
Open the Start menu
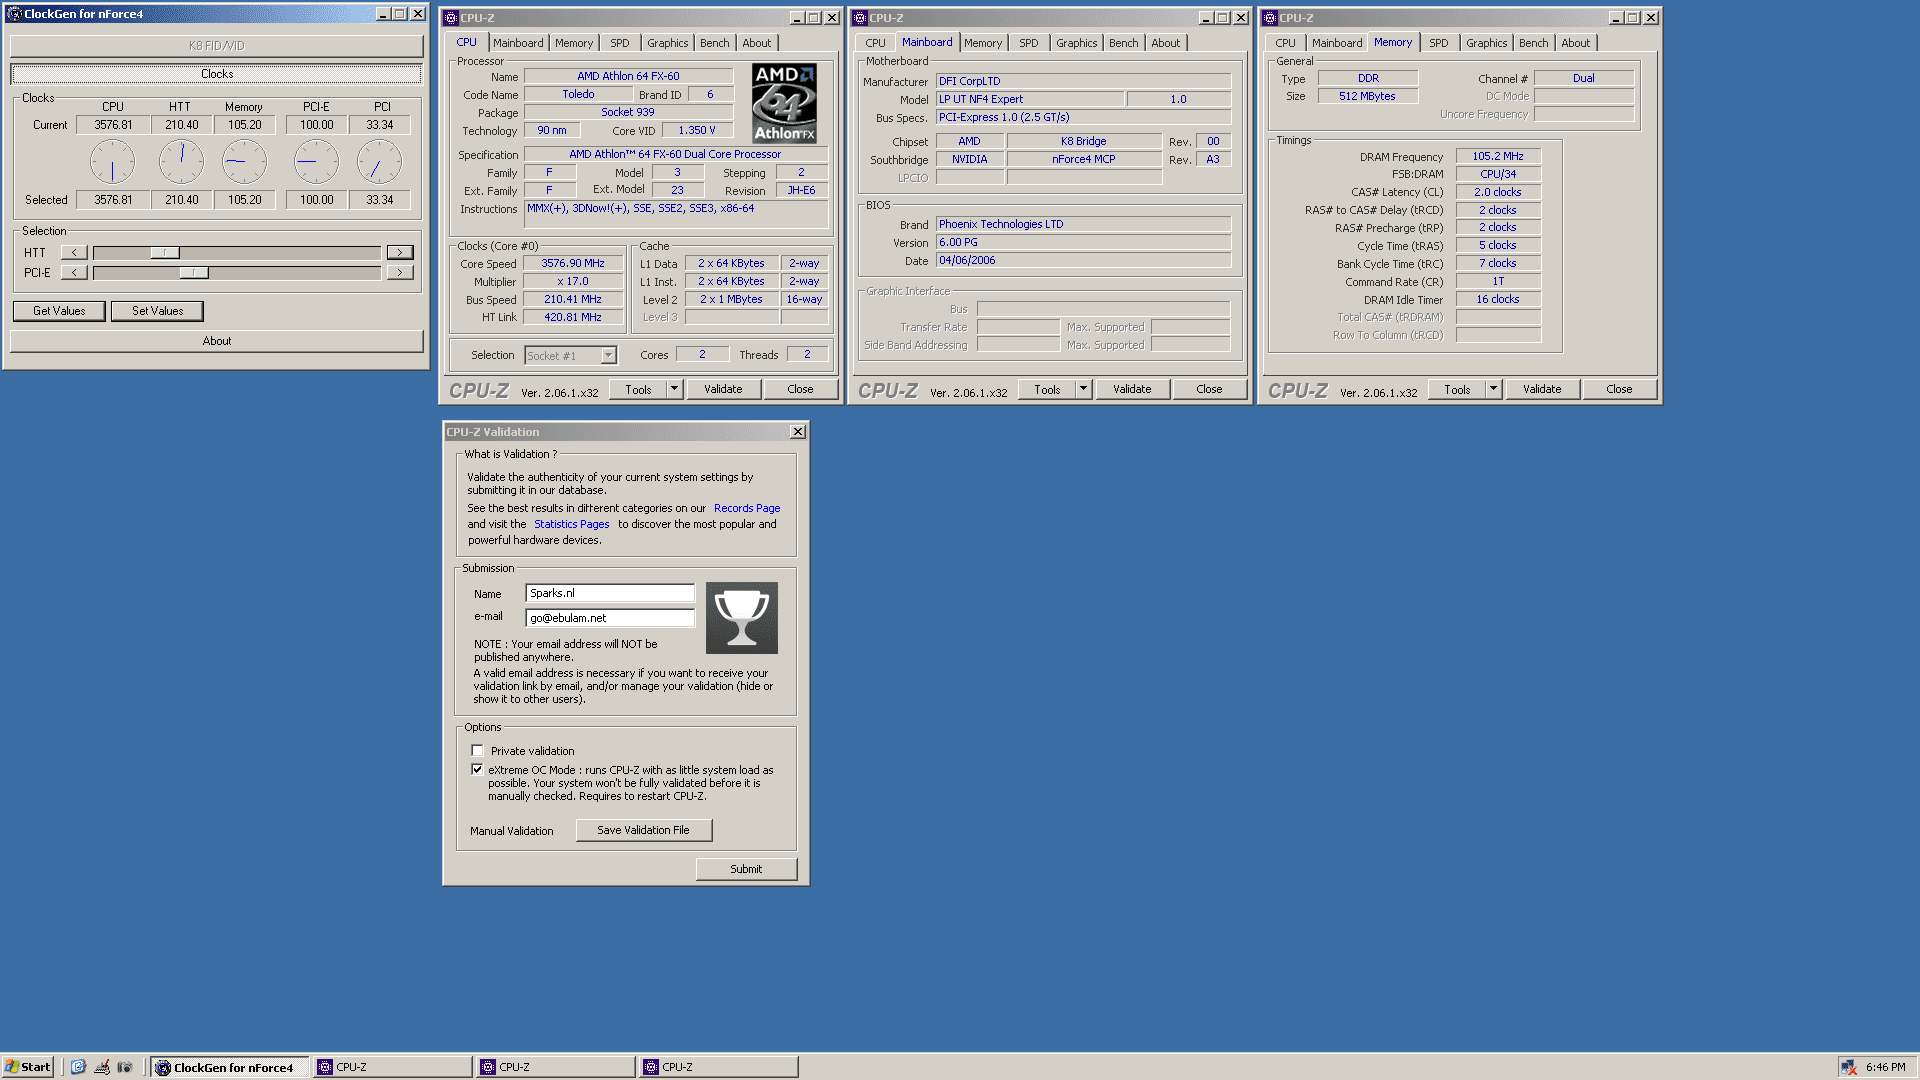pos(28,1067)
